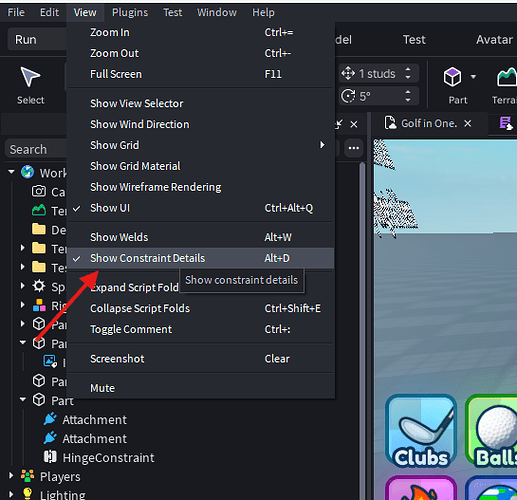Open Explorer options ellipsis button
The width and height of the screenshot is (517, 500).
[x=353, y=148]
